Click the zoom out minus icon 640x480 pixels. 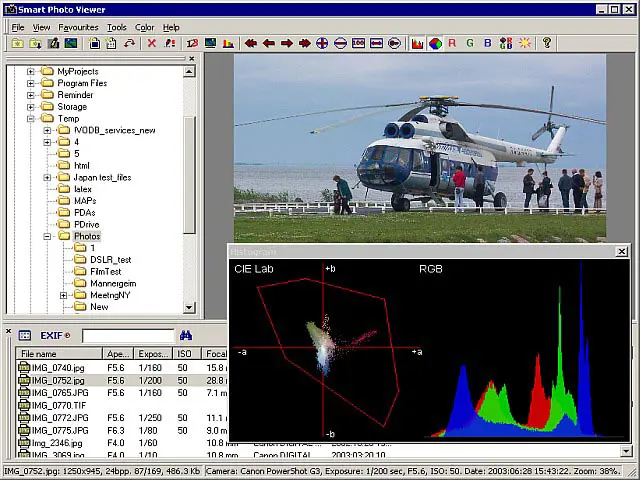(340, 44)
